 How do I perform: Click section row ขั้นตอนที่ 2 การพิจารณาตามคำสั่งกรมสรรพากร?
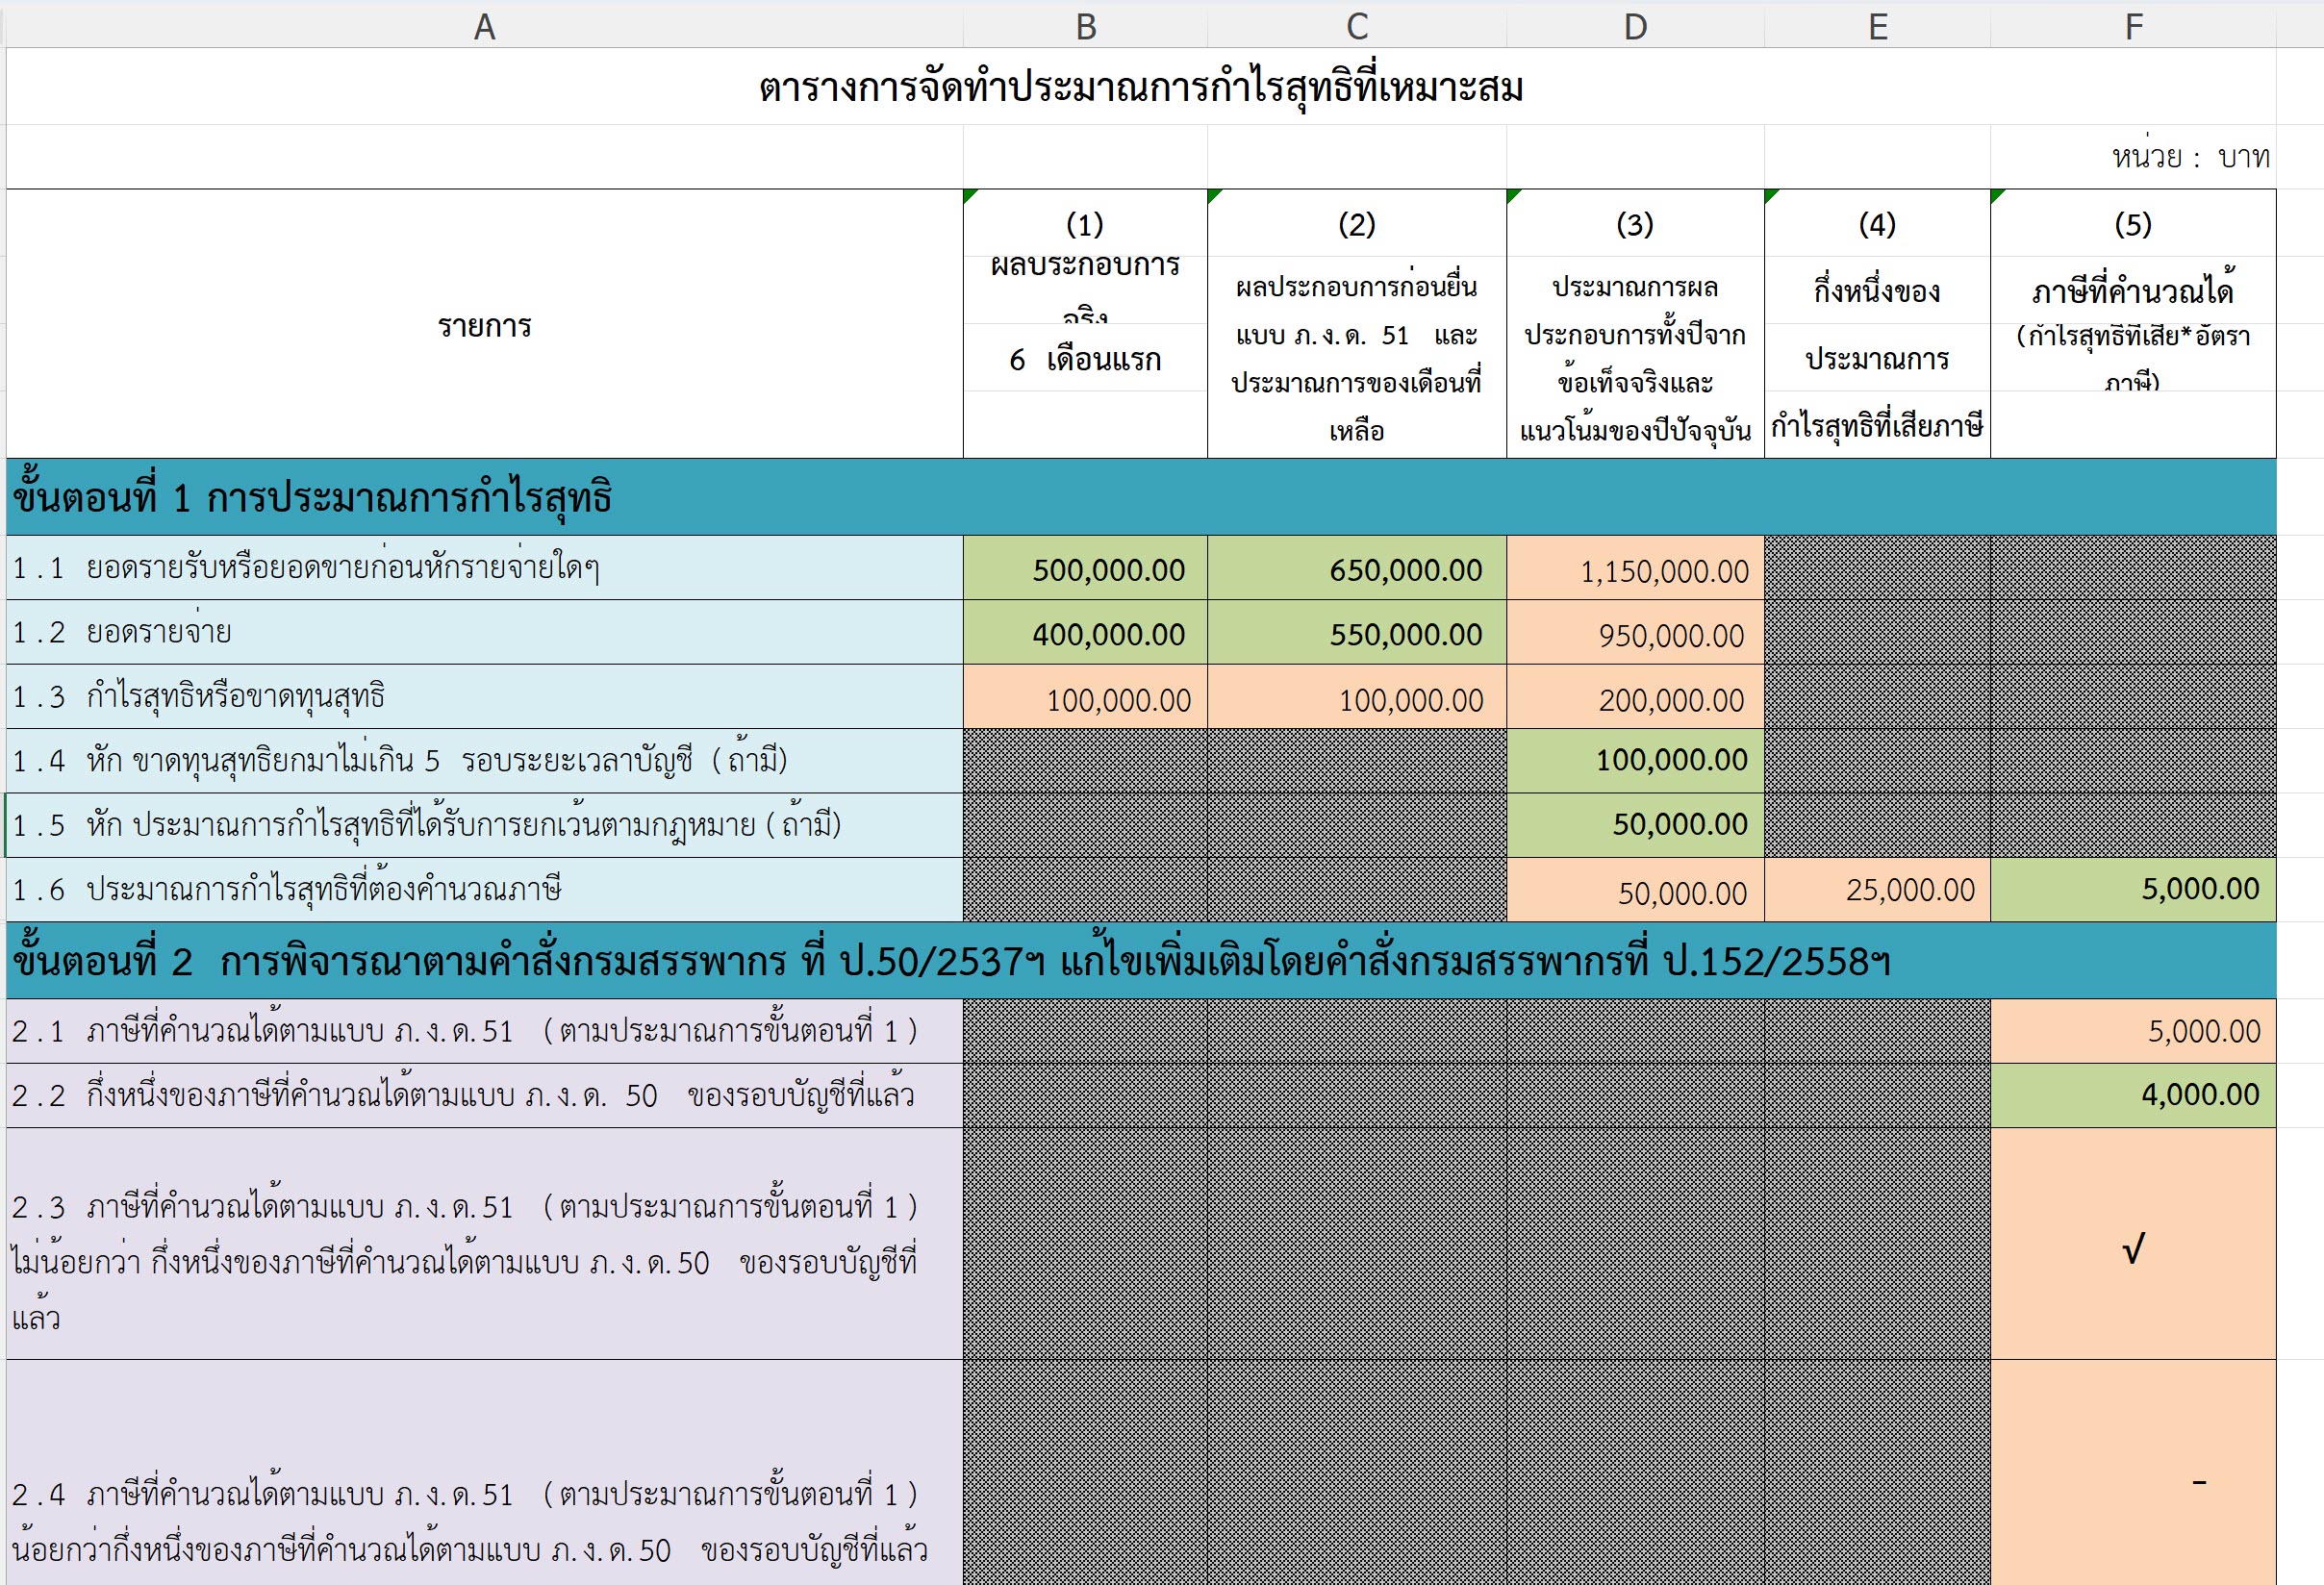(x=1141, y=960)
